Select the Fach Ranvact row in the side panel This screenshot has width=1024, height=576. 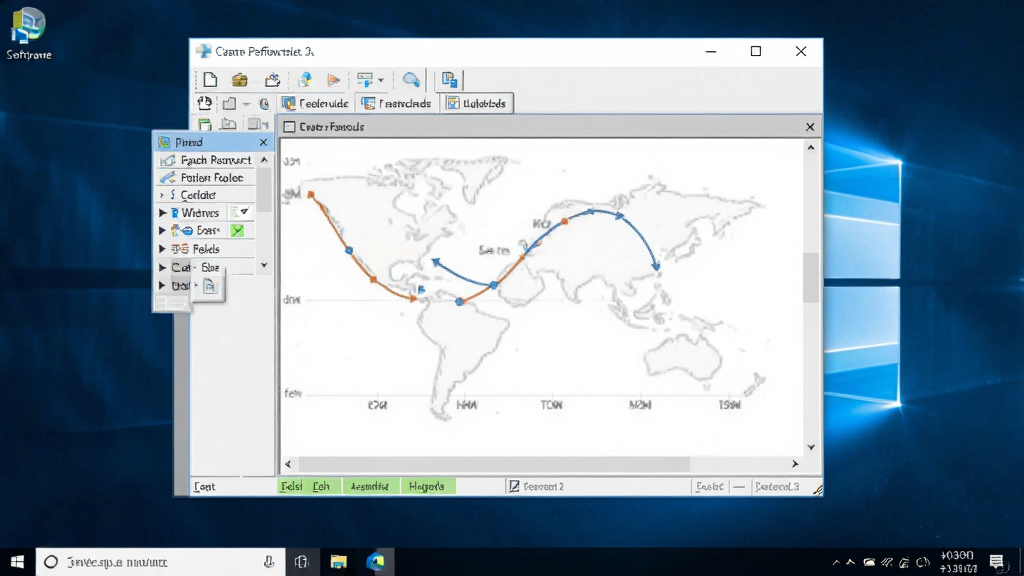pyautogui.click(x=206, y=160)
